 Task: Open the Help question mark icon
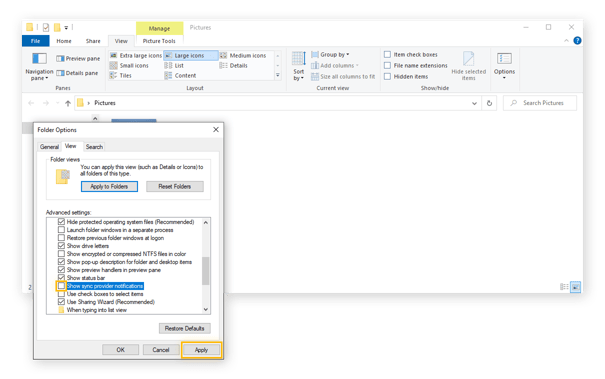click(577, 41)
